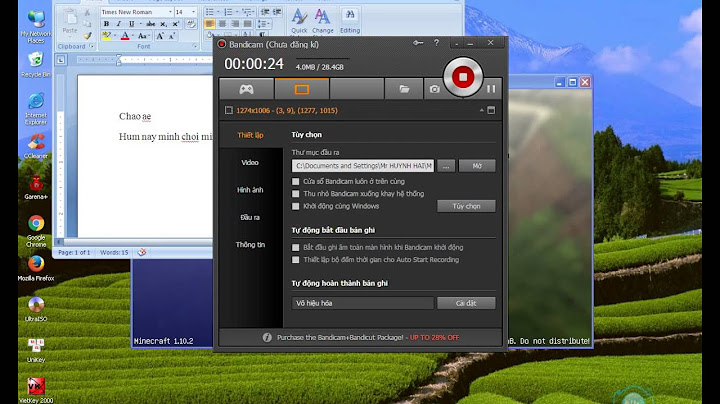Apply Subscript in Word ribbon
This screenshot has width=720, height=404.
163,24
